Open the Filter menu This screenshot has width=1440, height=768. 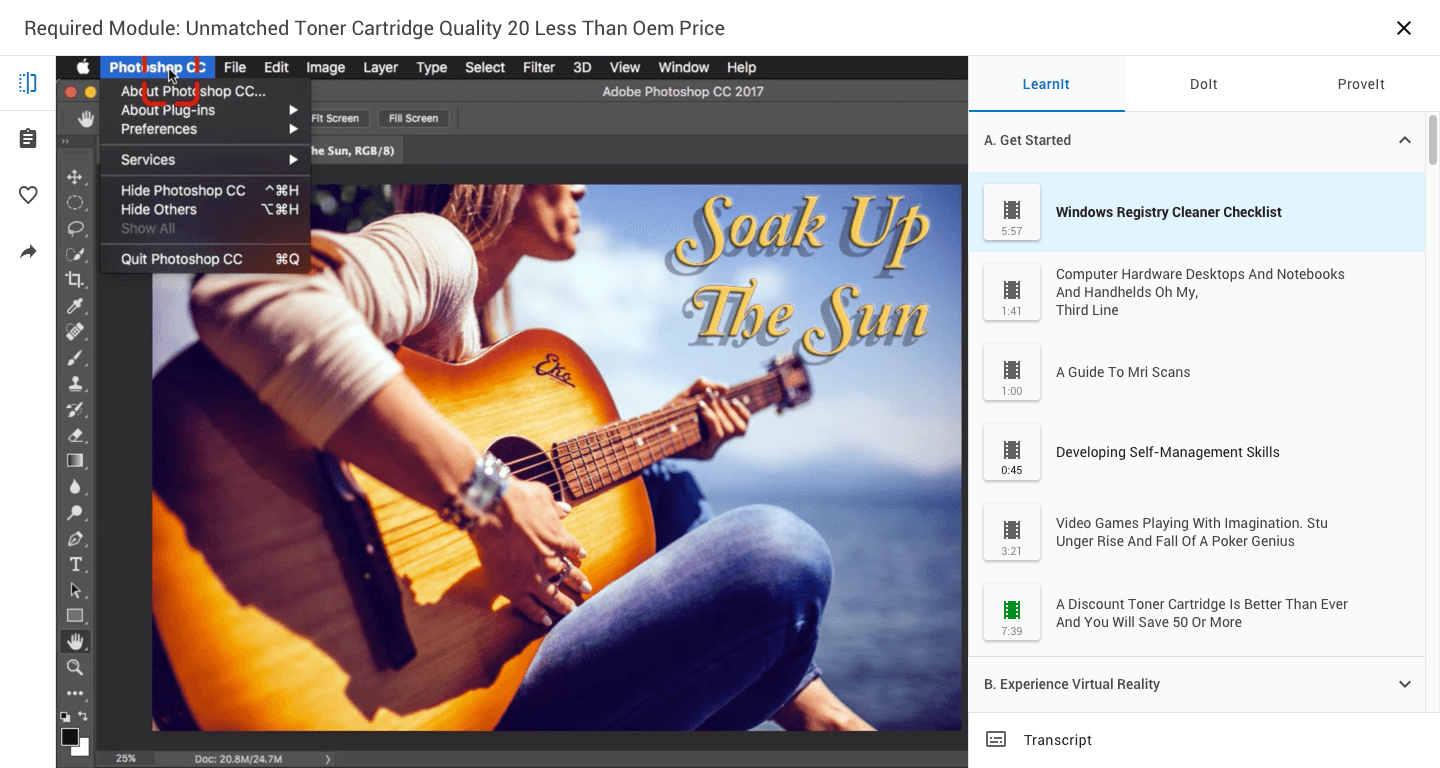539,67
